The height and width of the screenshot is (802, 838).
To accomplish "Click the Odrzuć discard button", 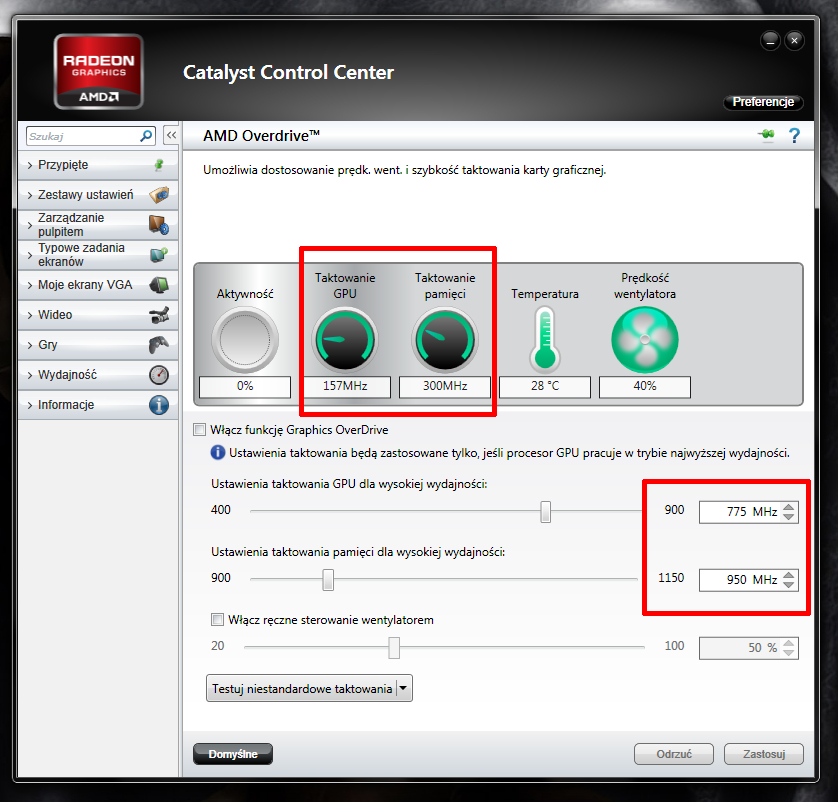I will click(673, 754).
